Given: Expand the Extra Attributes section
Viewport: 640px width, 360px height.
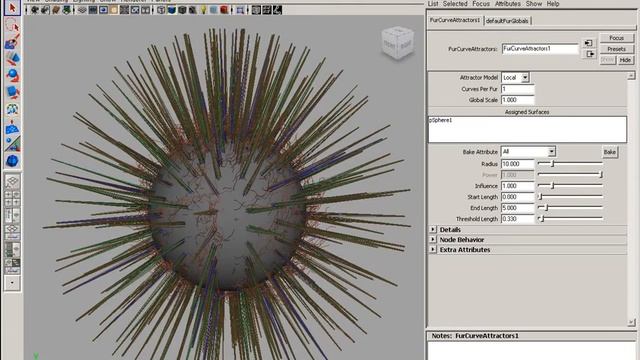Looking at the screenshot, I should tap(433, 249).
